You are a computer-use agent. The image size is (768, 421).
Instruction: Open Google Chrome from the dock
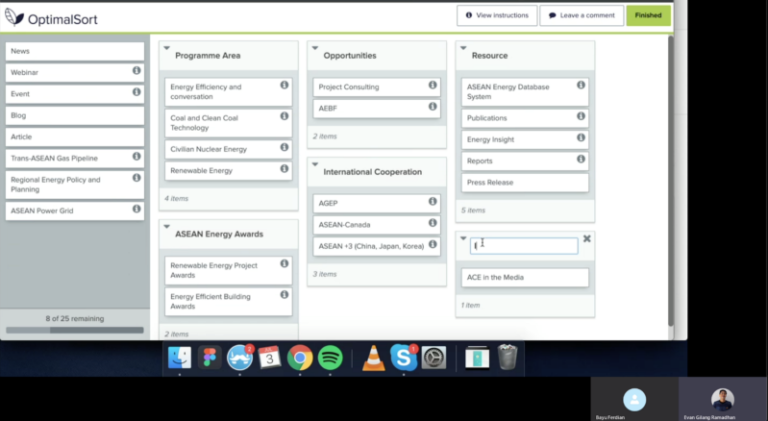coord(300,357)
